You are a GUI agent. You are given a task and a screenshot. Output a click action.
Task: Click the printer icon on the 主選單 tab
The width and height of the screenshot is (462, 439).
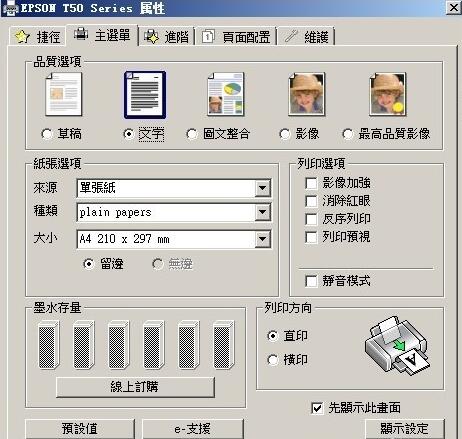tap(81, 34)
